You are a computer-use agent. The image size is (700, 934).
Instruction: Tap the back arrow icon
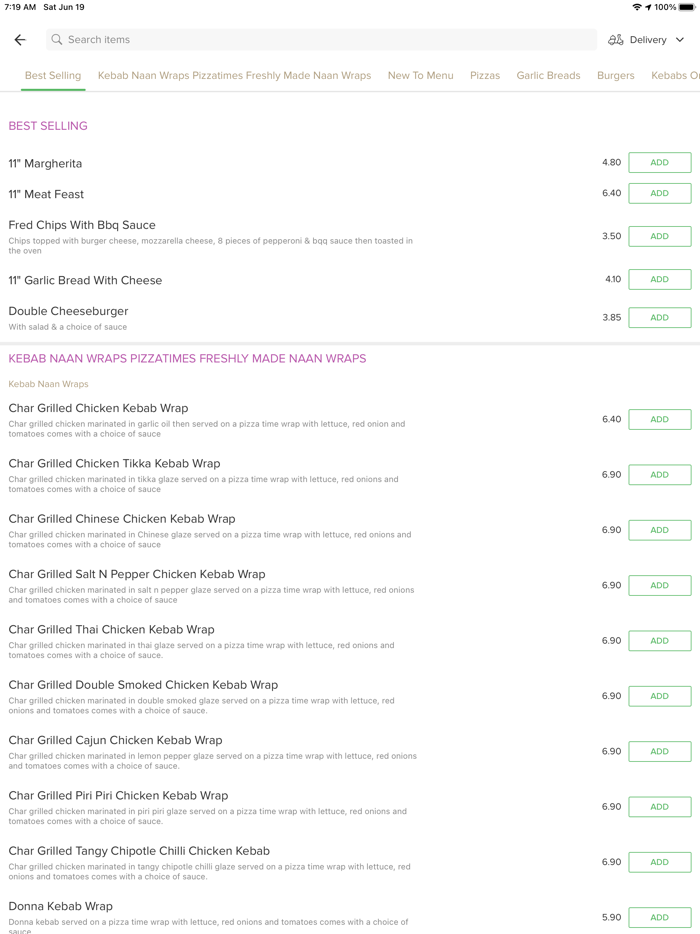[x=20, y=40]
